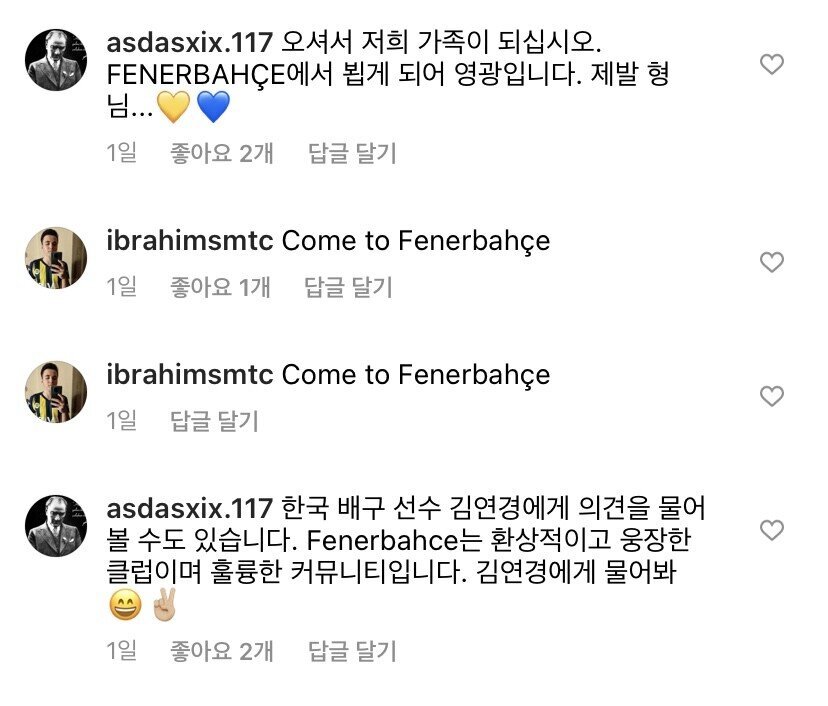
Task: Open ibrahimsmtc username on comment with 1 like
Action: click(189, 241)
